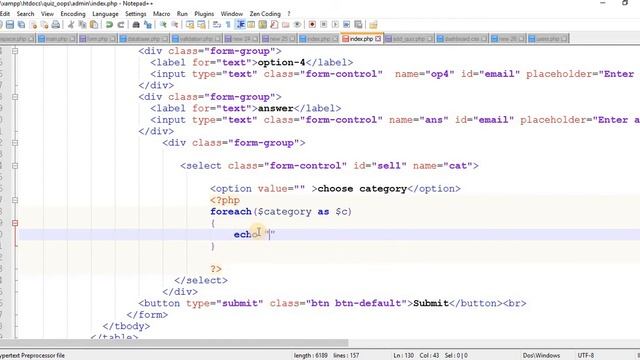This screenshot has width=640, height=360.
Task: Toggle Word Wrap in toolbar
Action: click(x=217, y=24)
